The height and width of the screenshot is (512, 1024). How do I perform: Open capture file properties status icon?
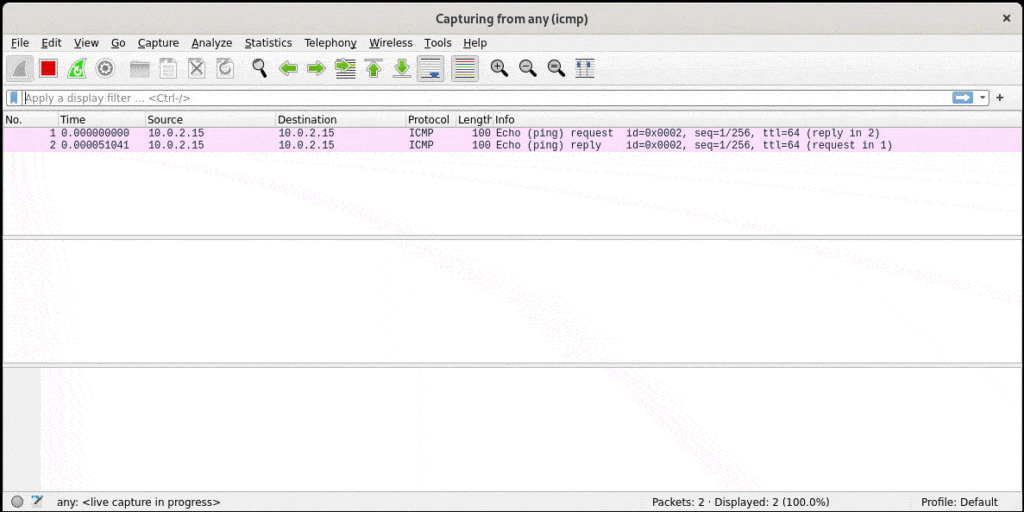37,502
